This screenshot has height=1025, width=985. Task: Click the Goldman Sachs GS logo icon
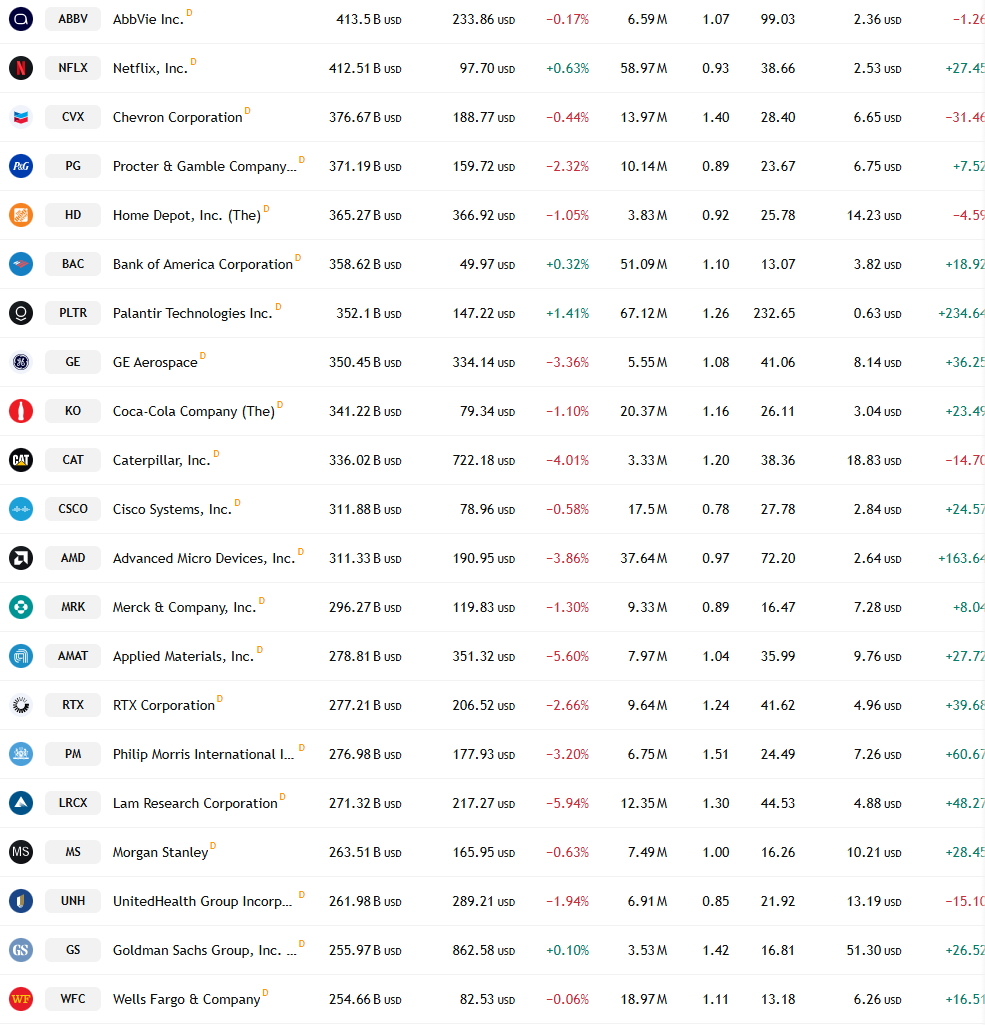click(x=21, y=950)
